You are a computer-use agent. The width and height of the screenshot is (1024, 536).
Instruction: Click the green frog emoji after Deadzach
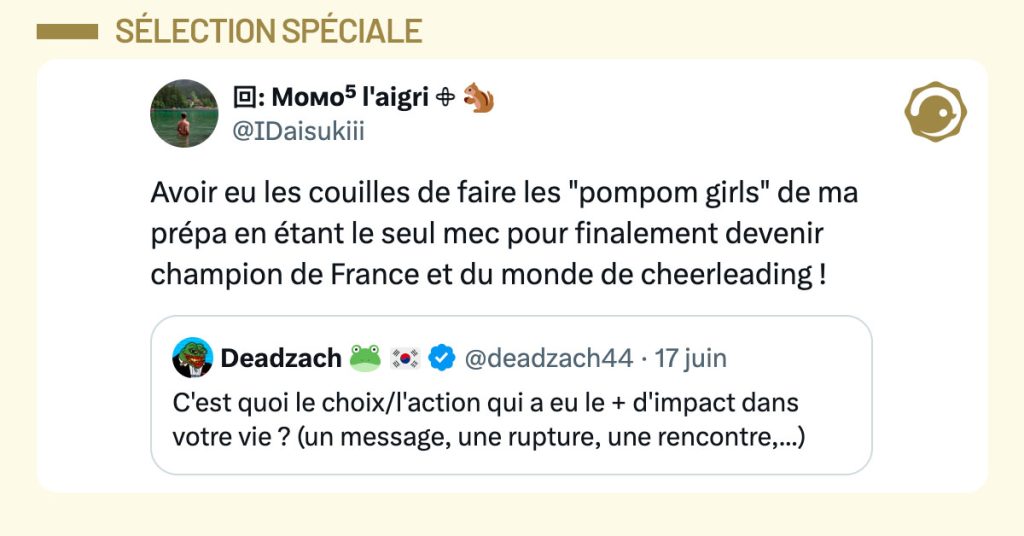pyautogui.click(x=365, y=357)
